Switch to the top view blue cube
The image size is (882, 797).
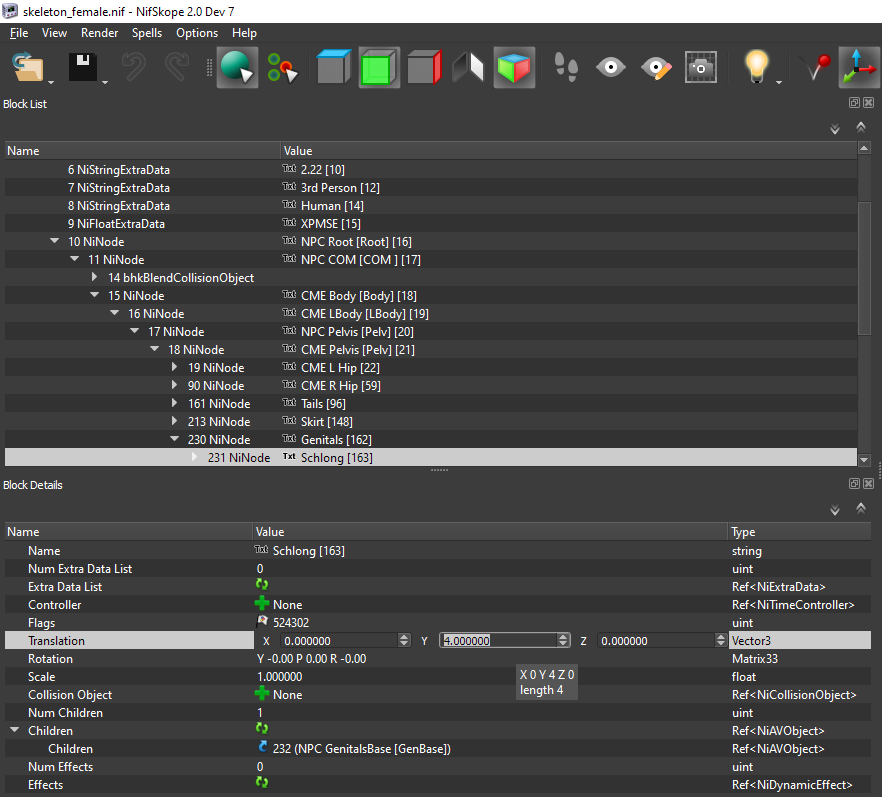(334, 67)
